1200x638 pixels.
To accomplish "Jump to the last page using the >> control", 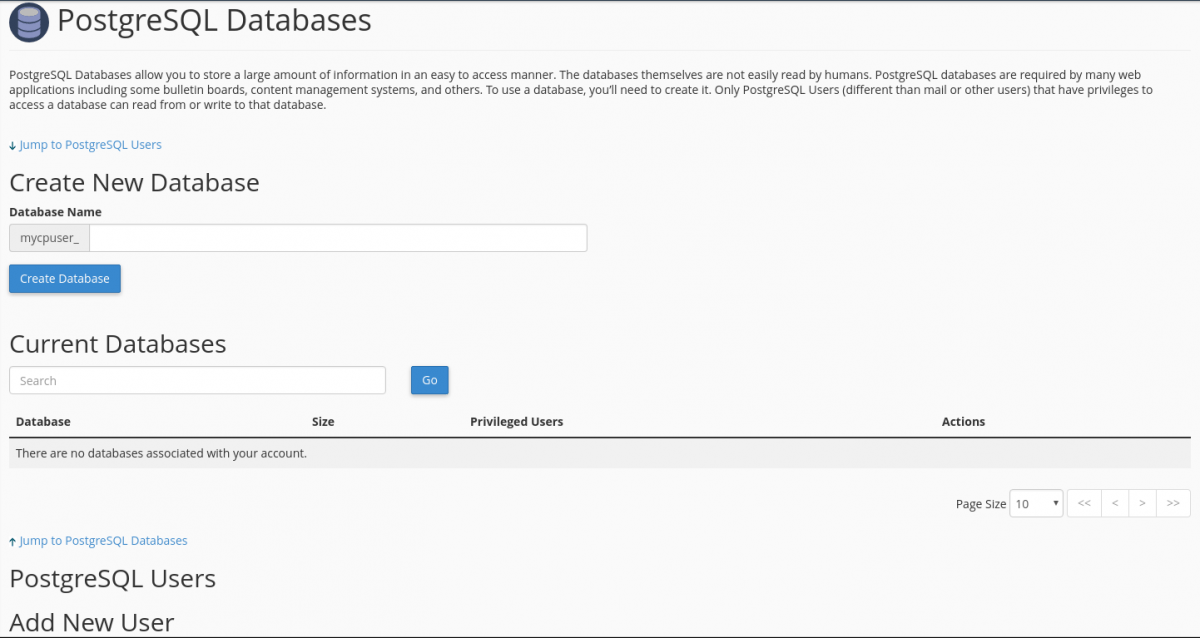I will coord(1173,503).
